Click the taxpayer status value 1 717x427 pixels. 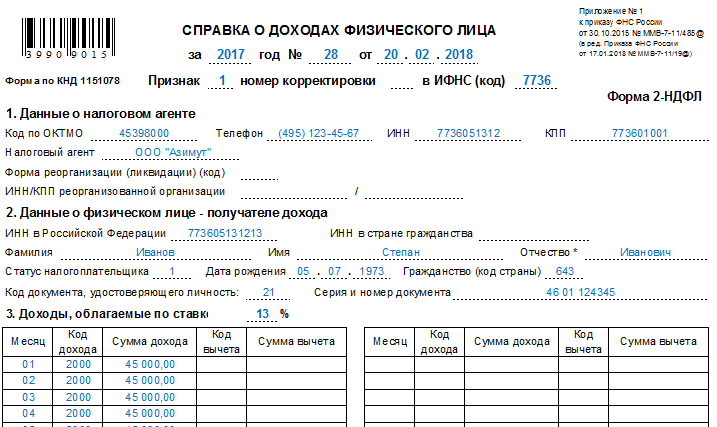172,272
